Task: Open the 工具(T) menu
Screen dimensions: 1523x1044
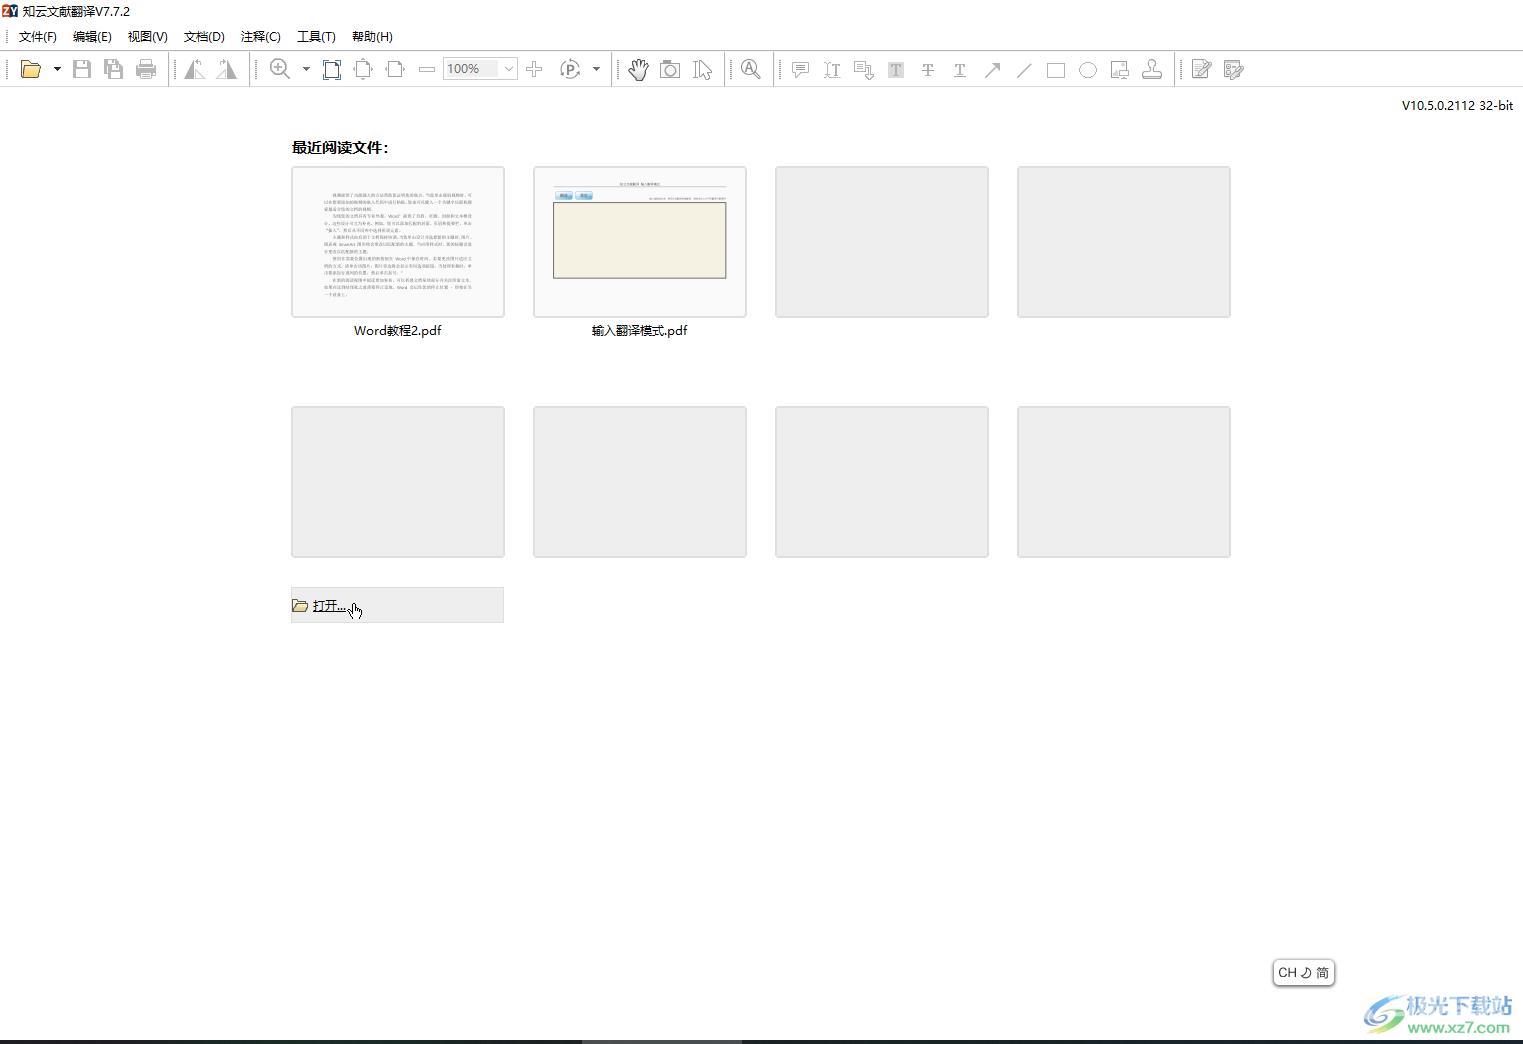Action: point(316,36)
